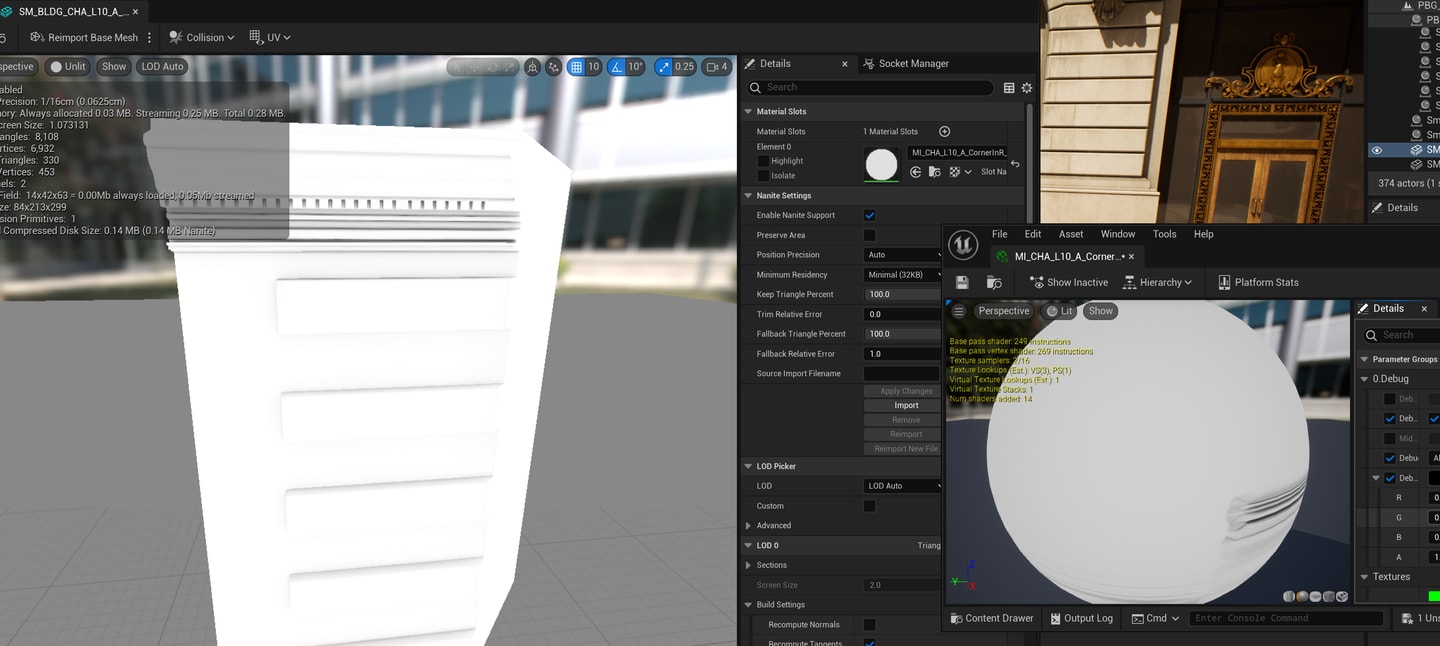Toggle grid snapping icon next to 10
1440x646 pixels.
576,67
